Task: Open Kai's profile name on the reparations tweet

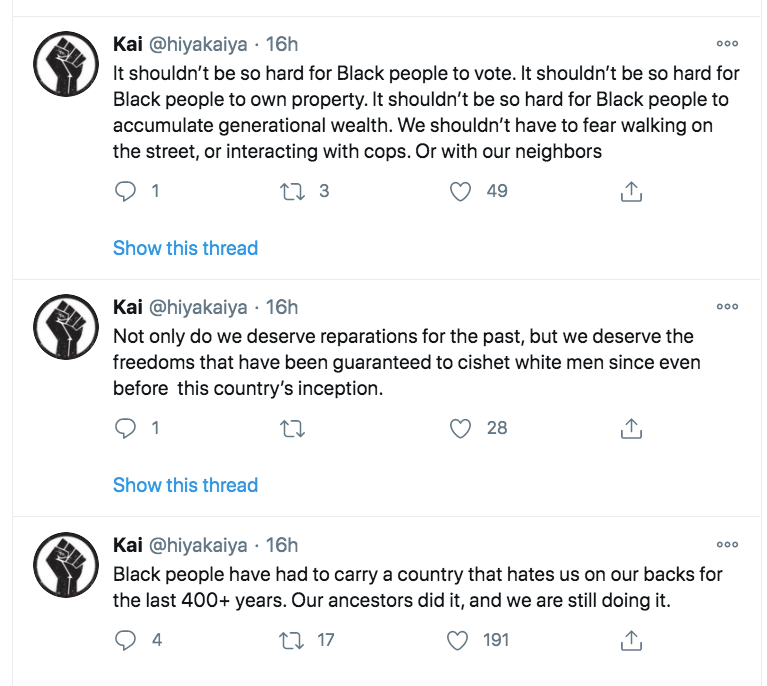Action: (x=127, y=307)
